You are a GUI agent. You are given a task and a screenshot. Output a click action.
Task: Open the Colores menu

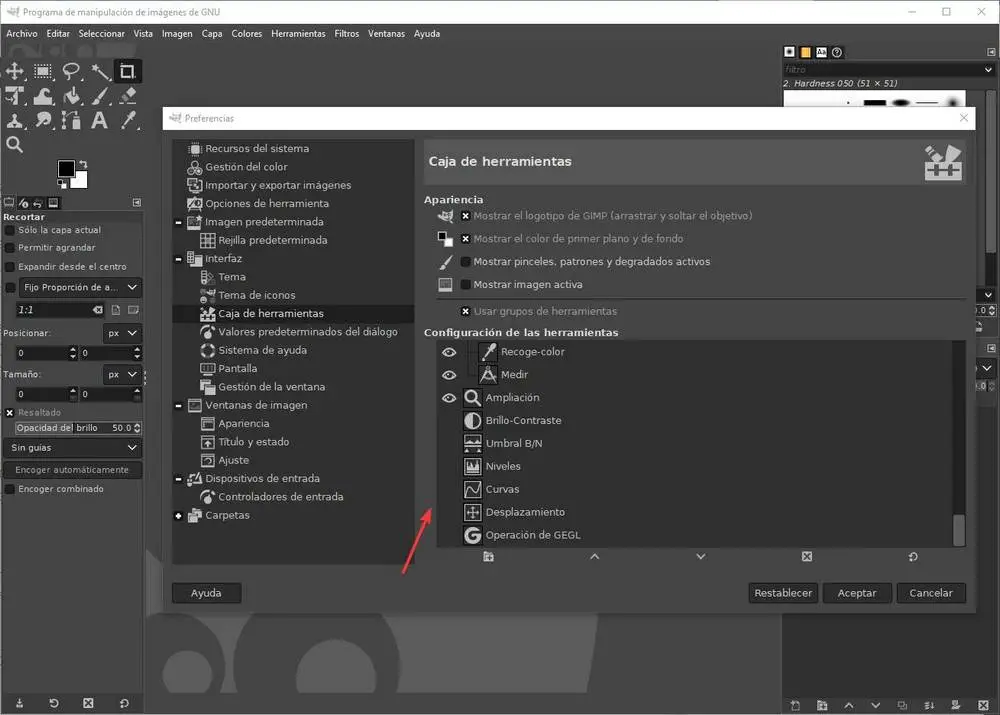(x=246, y=34)
